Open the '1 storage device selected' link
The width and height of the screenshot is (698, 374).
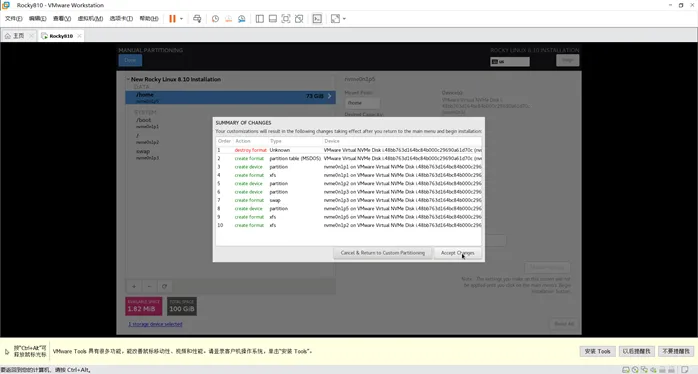[155, 324]
